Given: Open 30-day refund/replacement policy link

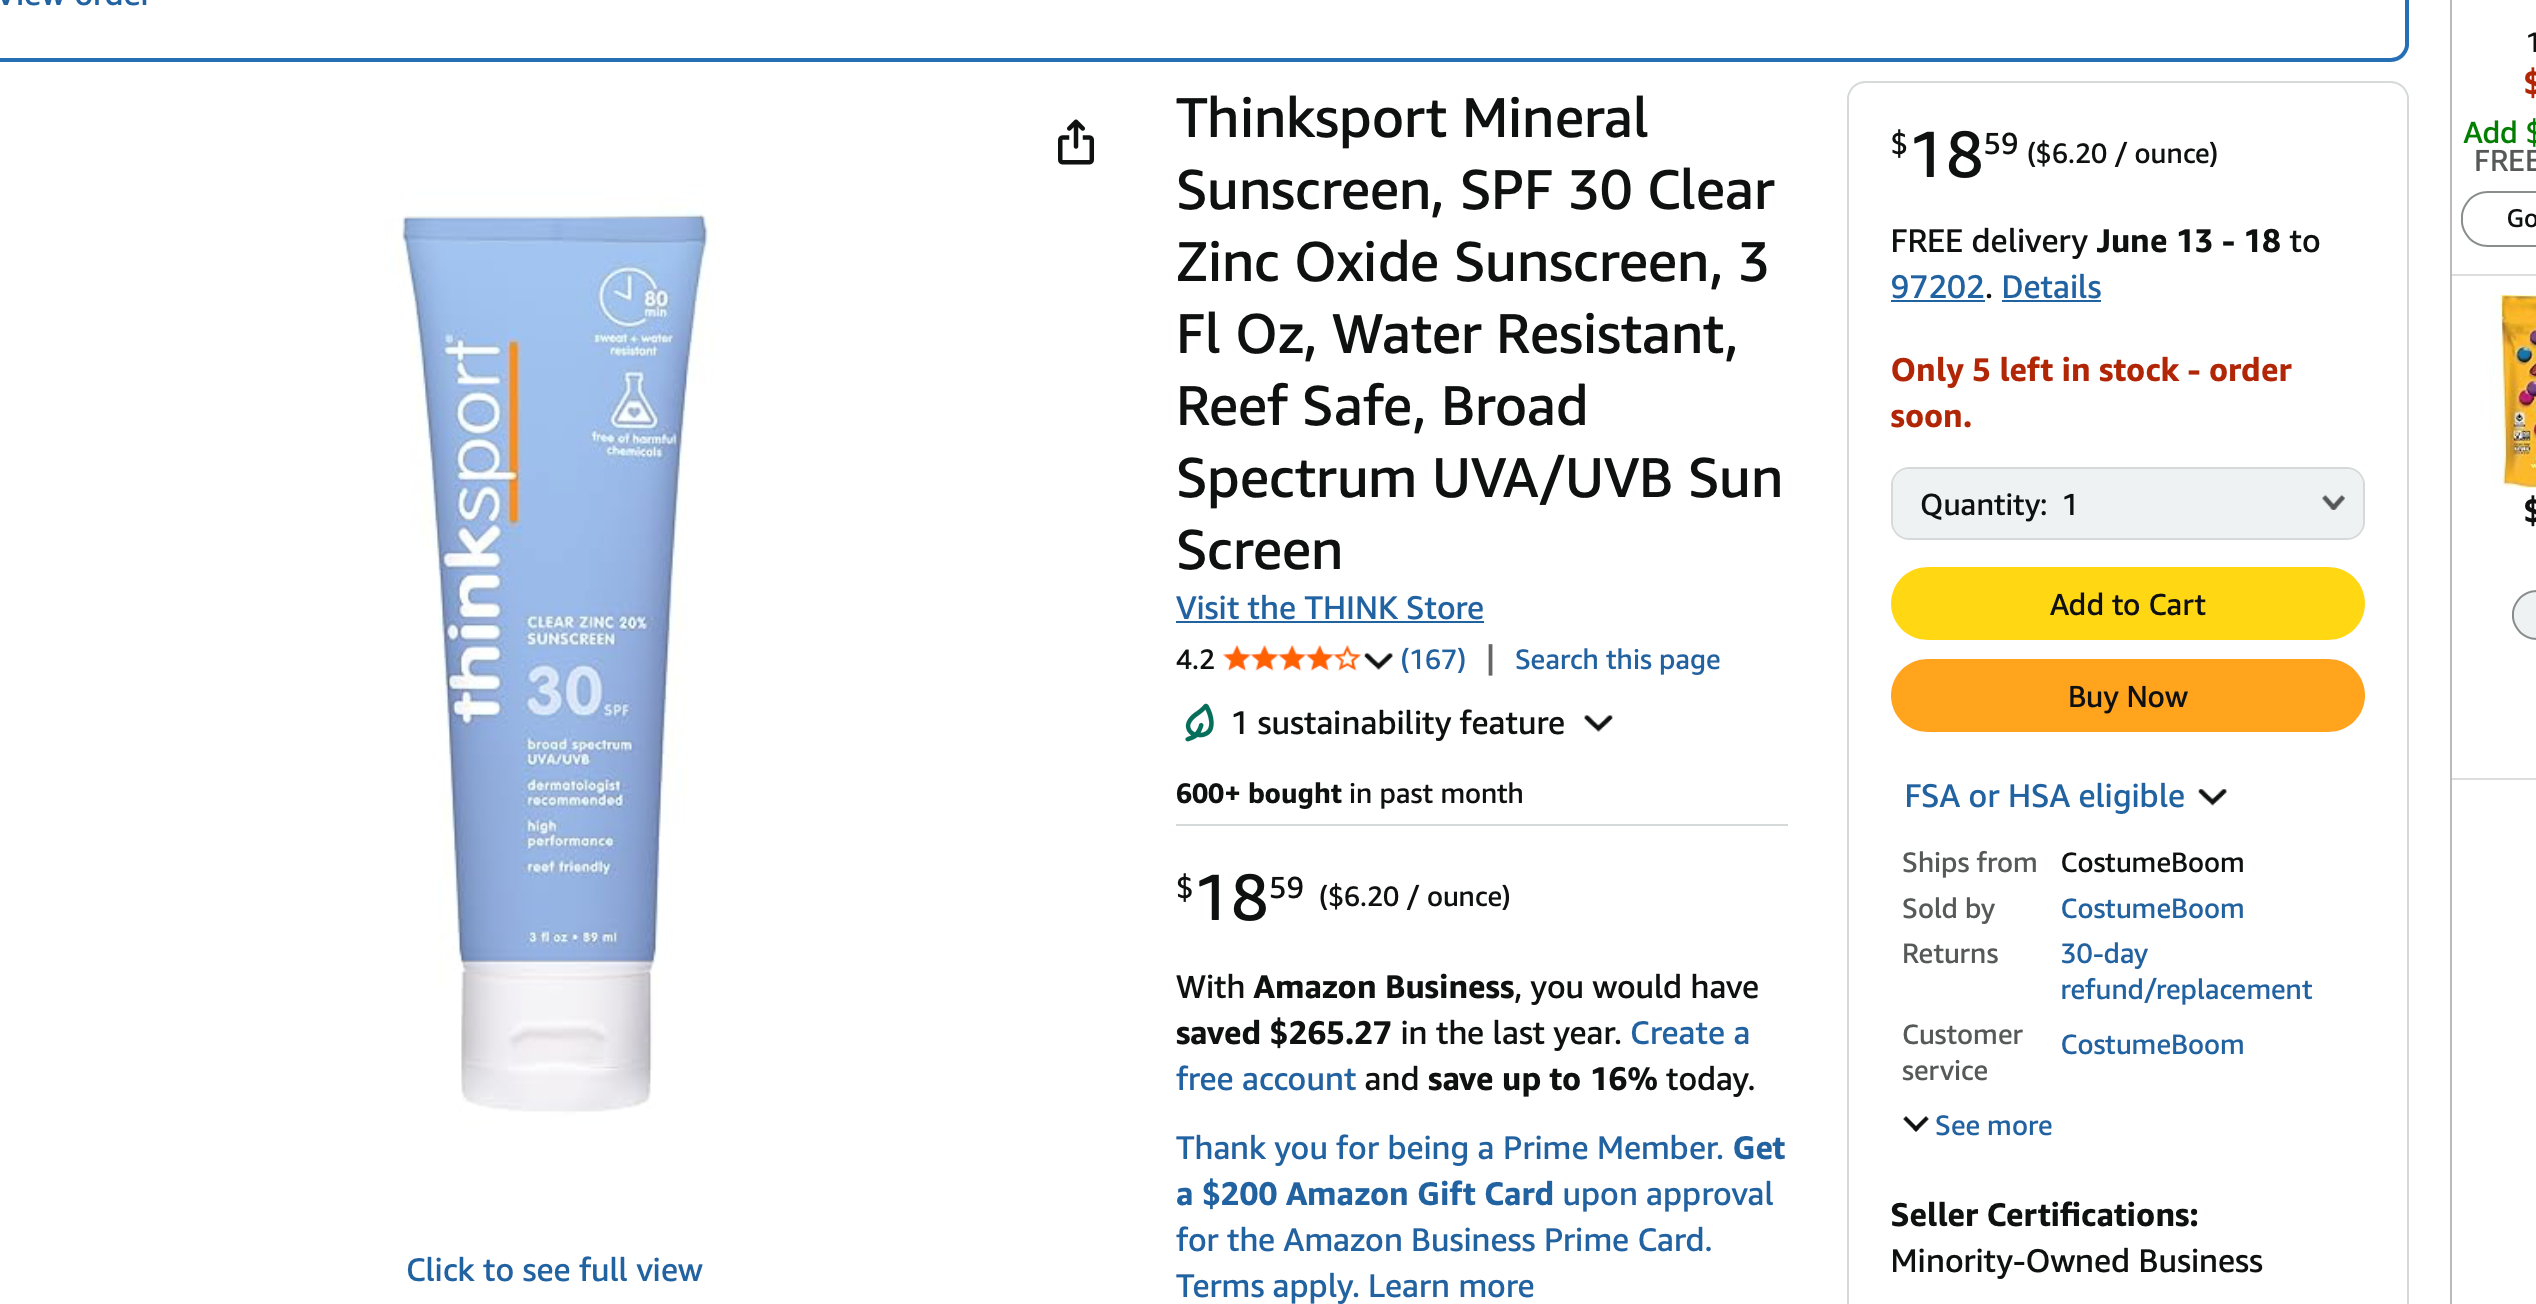Looking at the screenshot, I should click(2185, 971).
